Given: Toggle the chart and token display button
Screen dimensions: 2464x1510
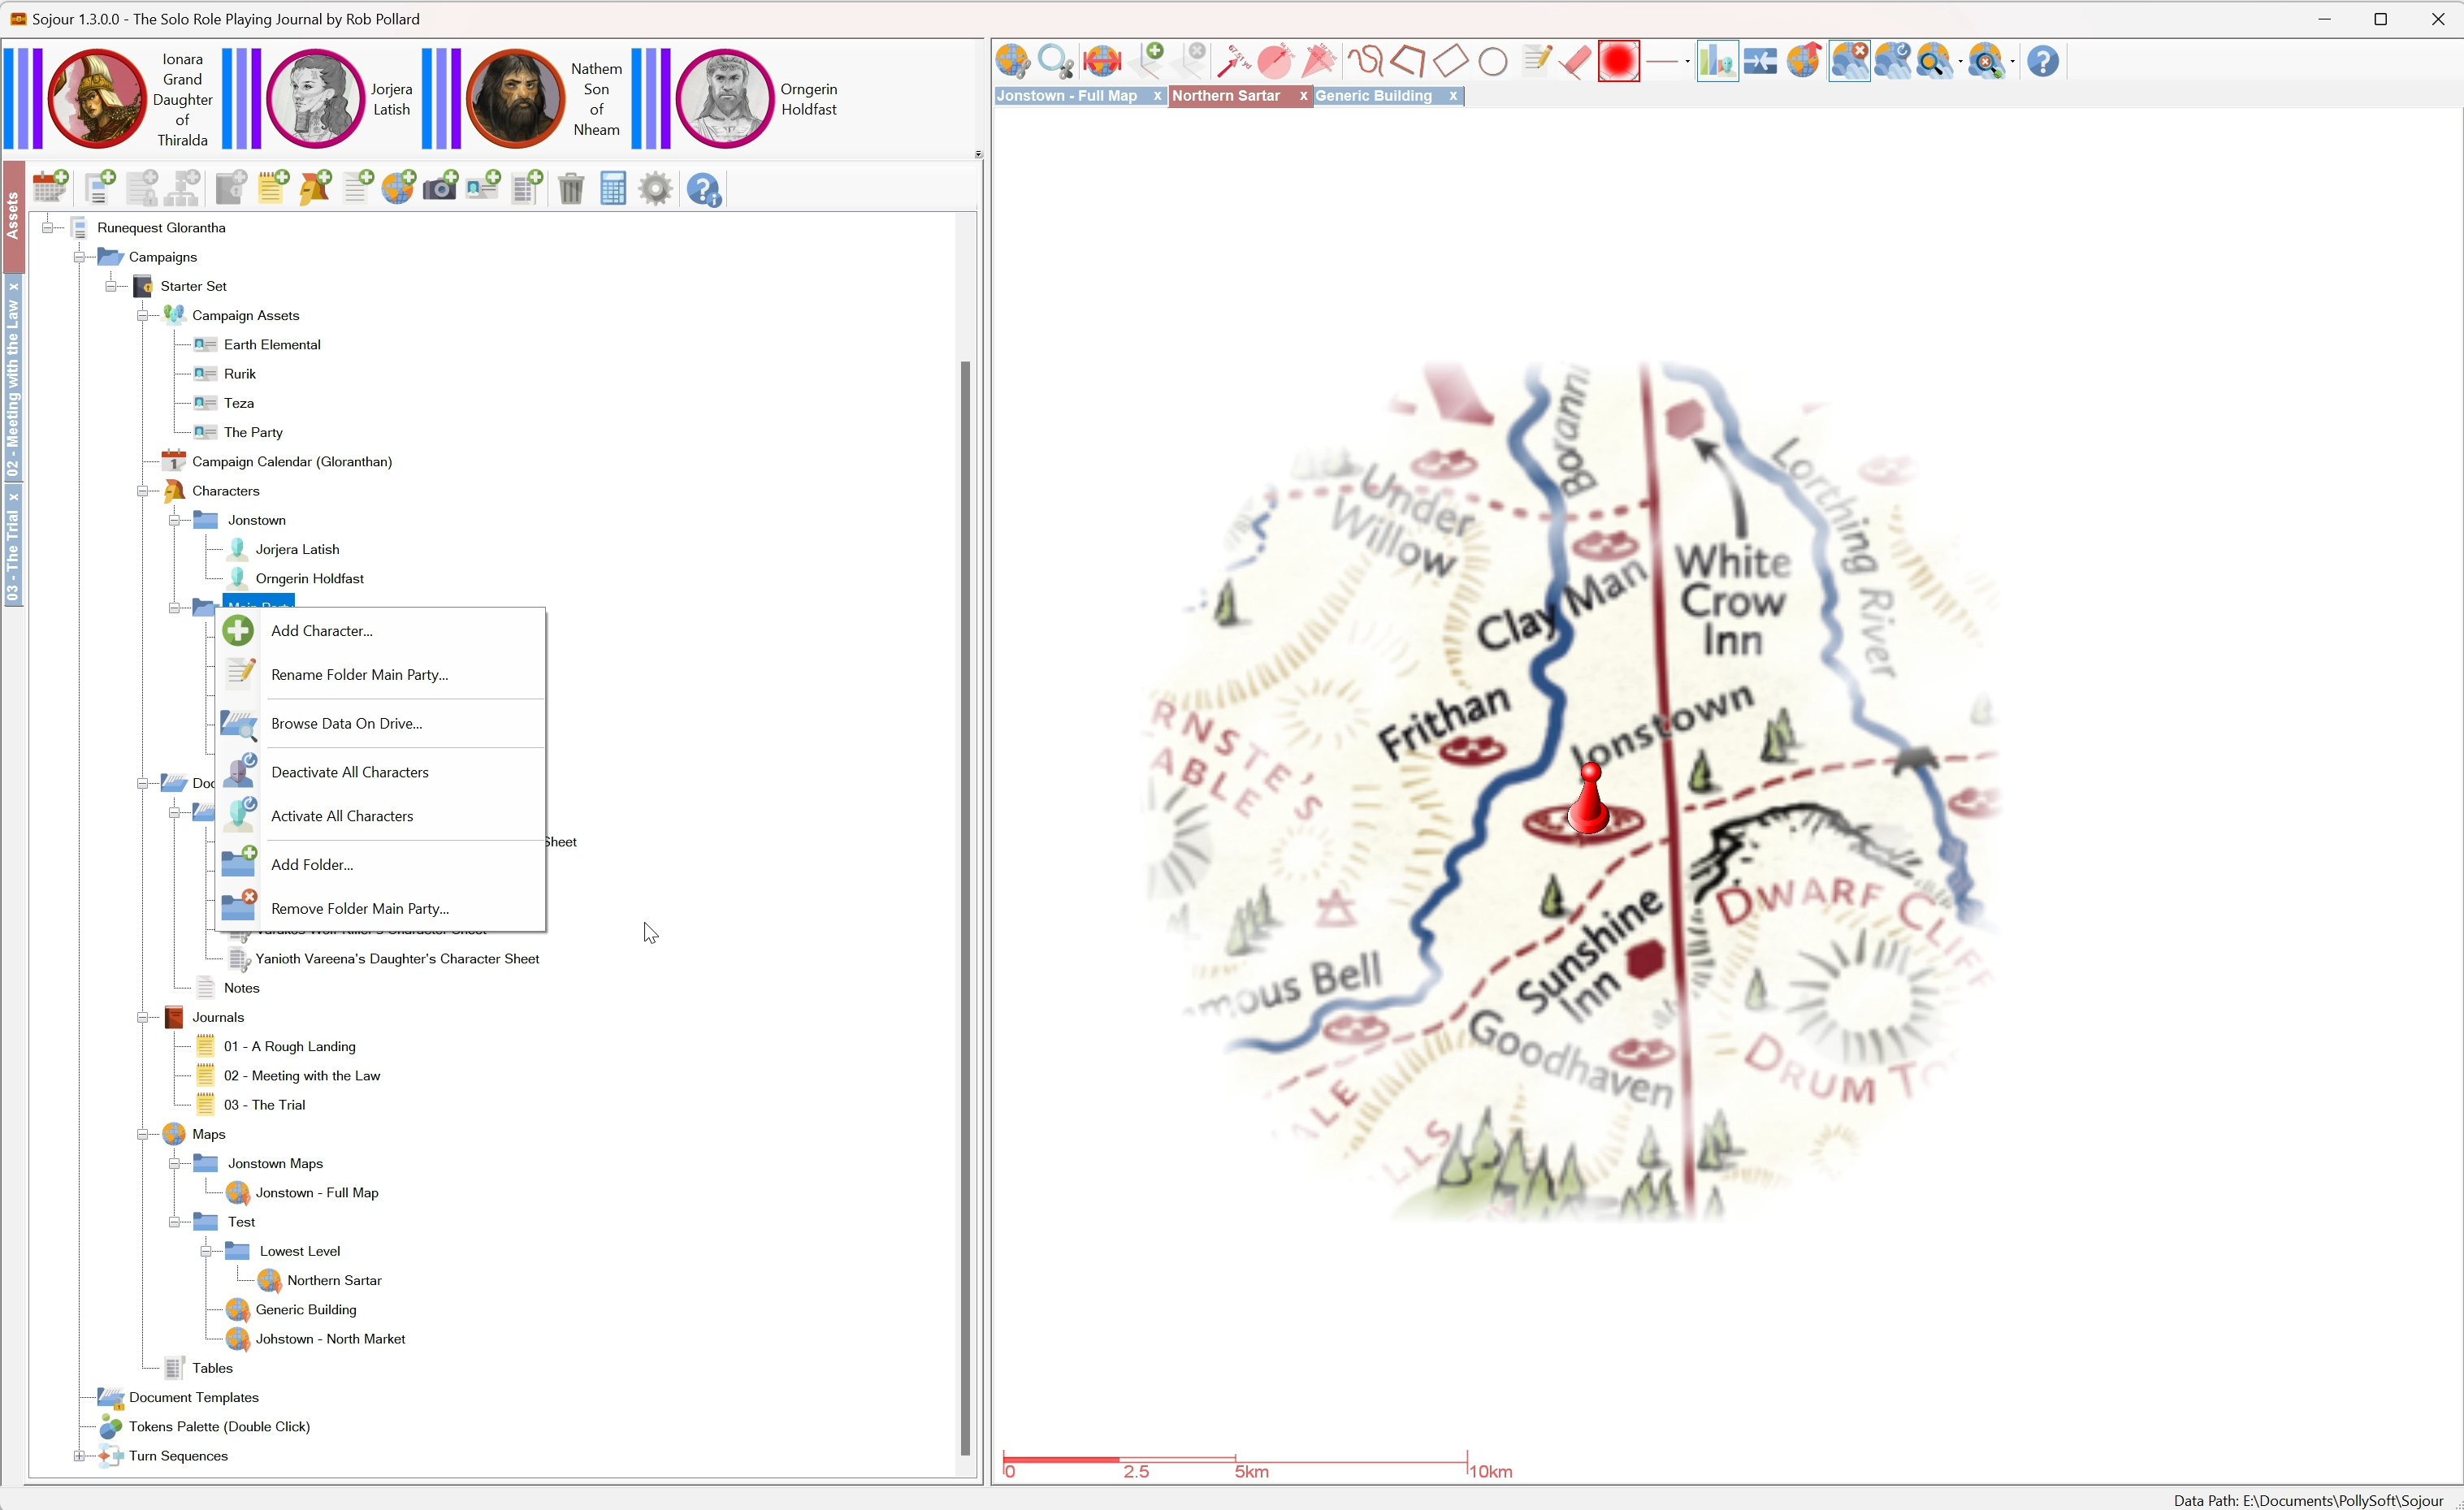Looking at the screenshot, I should point(1717,62).
